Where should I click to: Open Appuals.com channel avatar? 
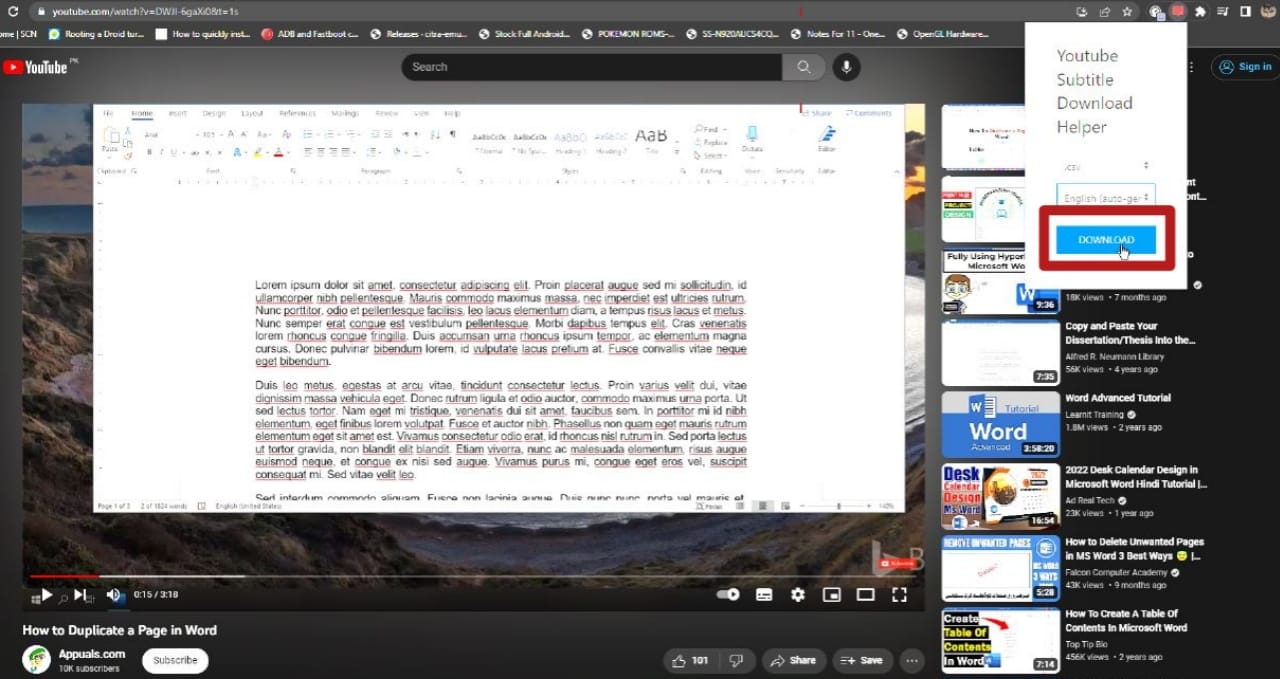(x=37, y=660)
